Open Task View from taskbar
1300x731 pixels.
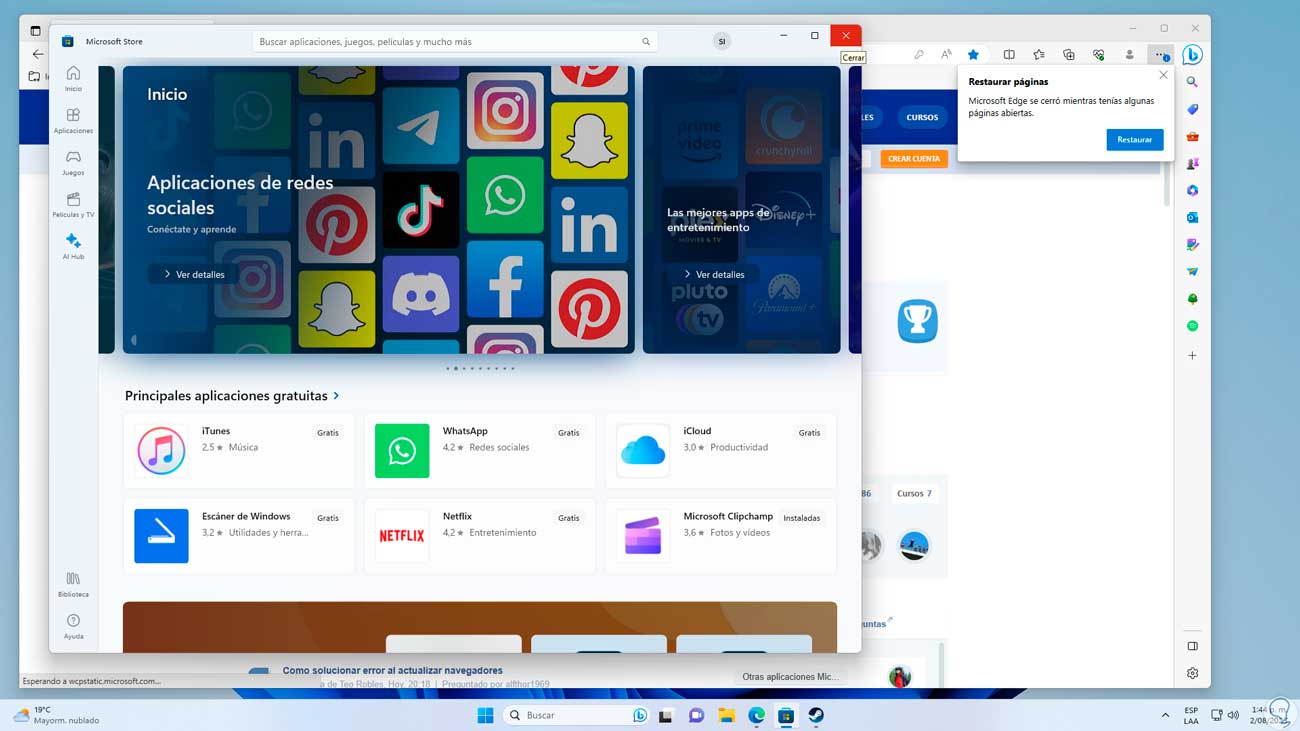click(666, 715)
